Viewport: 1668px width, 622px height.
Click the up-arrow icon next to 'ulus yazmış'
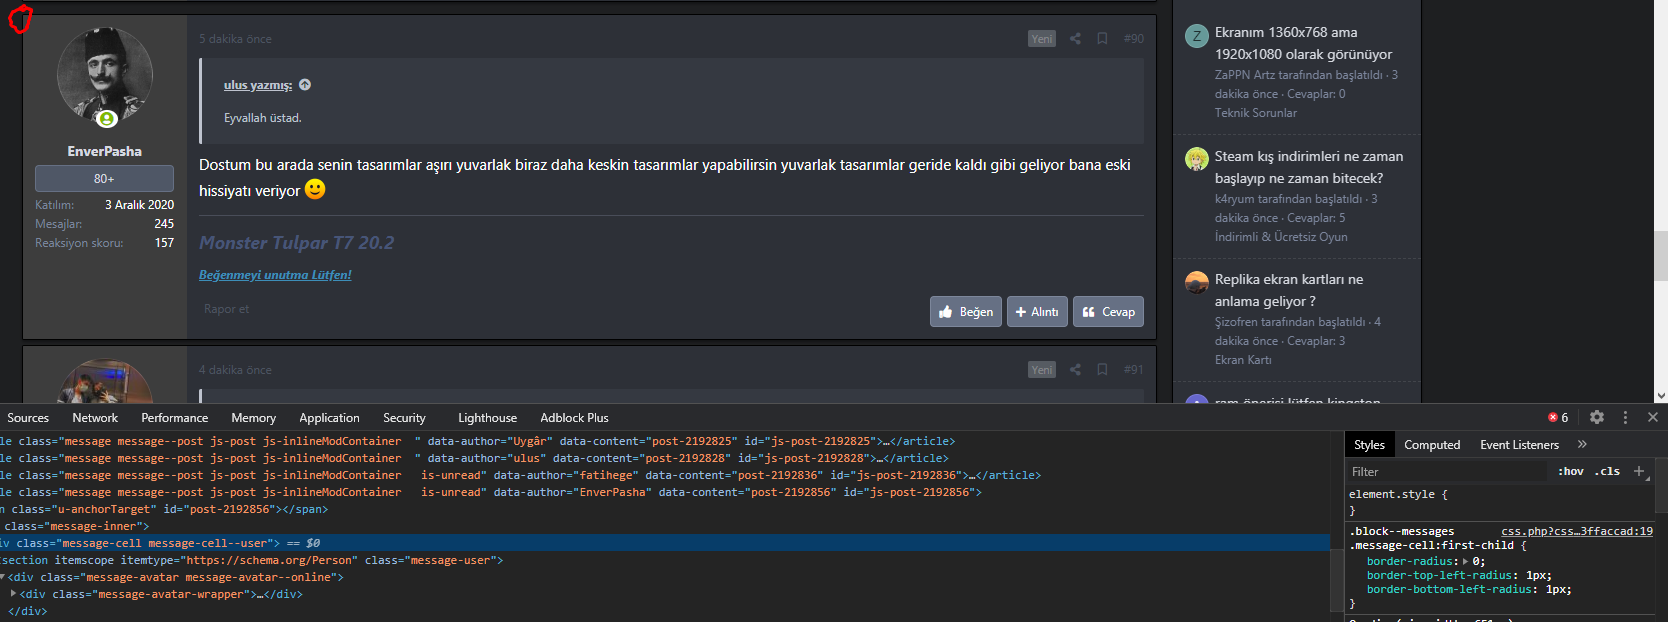coord(305,85)
